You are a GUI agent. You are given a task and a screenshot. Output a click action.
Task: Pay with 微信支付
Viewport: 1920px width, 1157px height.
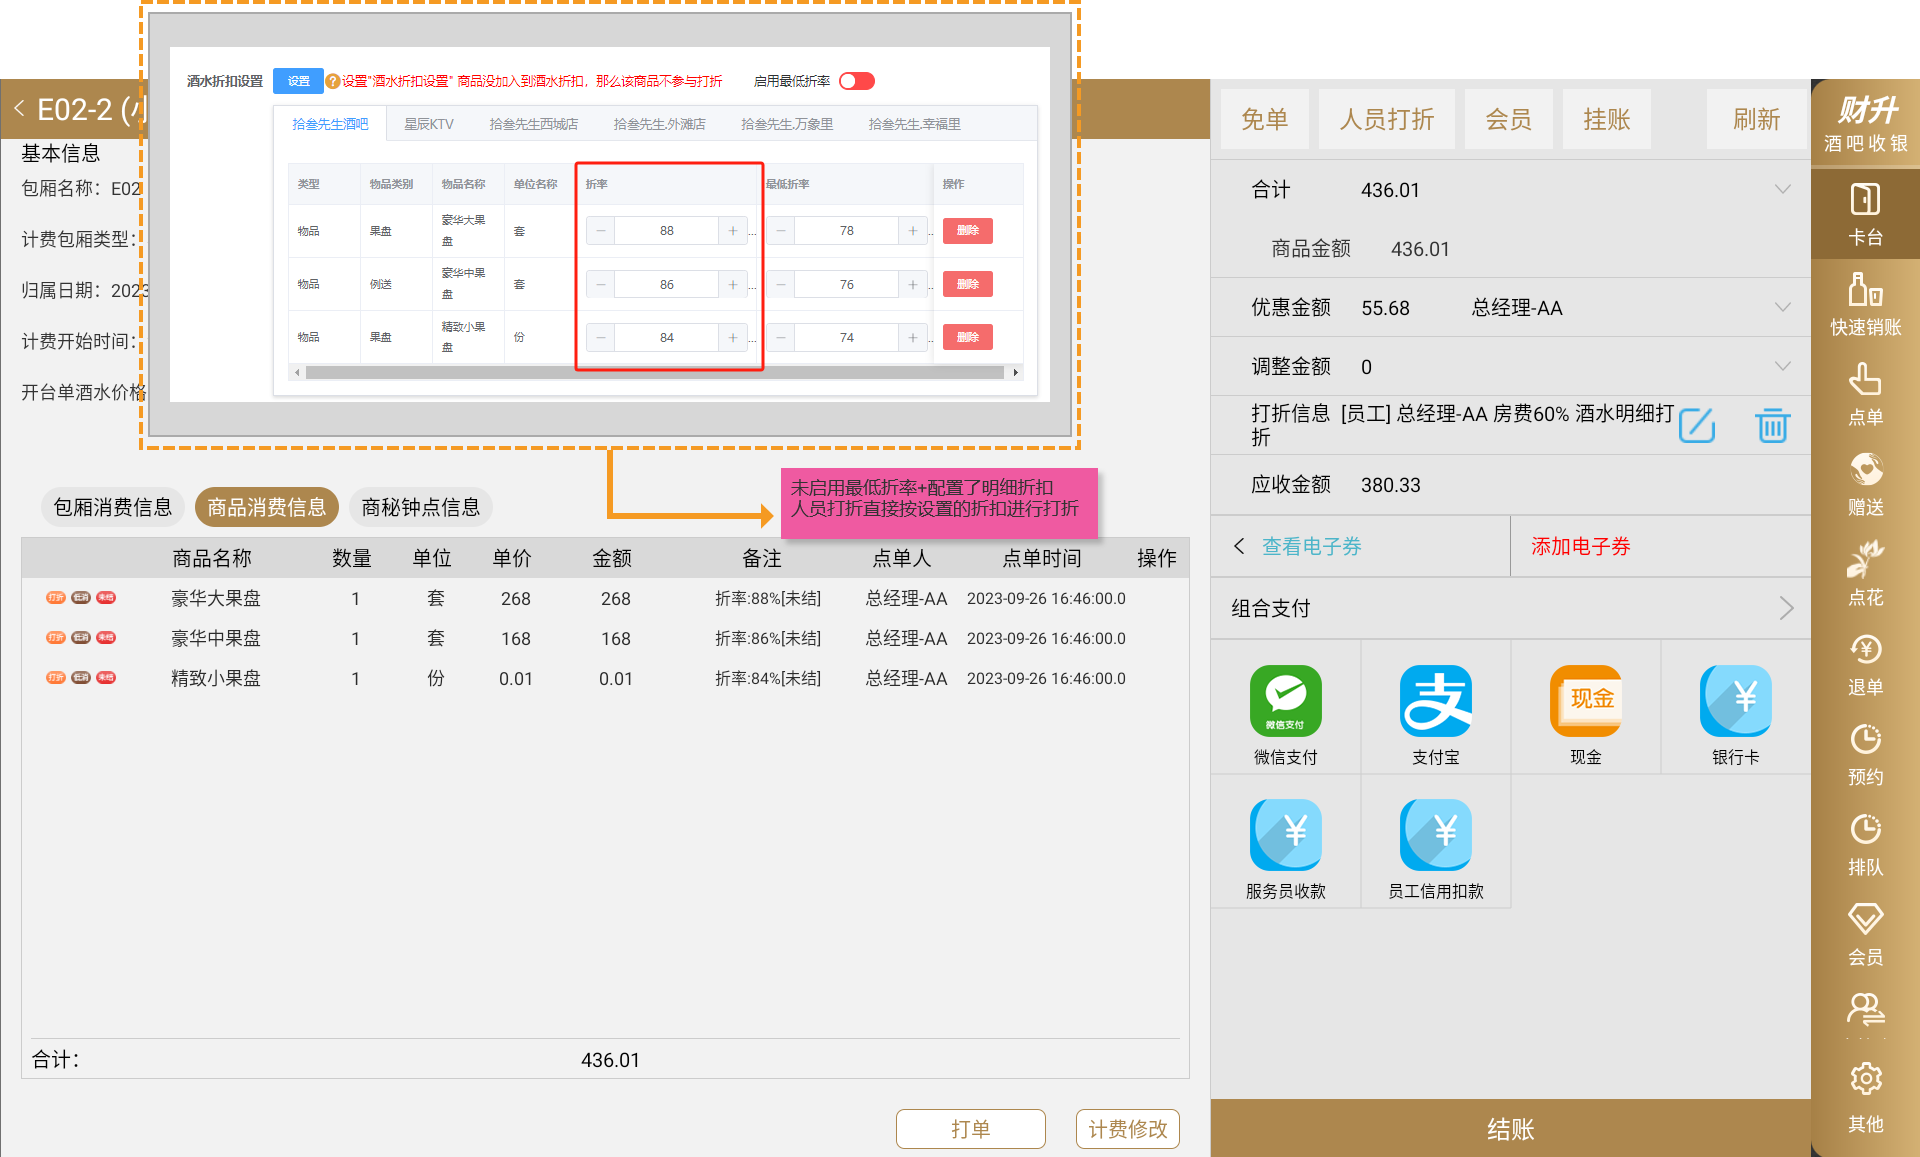1285,714
